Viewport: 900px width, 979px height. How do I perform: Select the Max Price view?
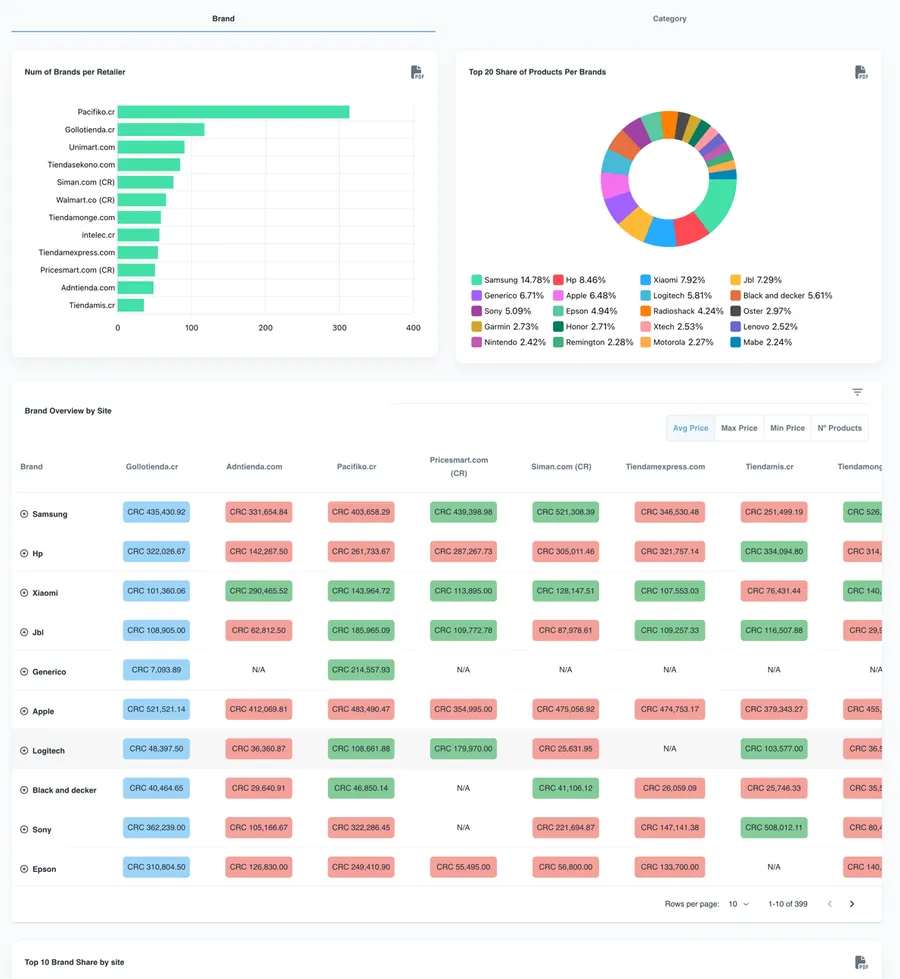[739, 428]
